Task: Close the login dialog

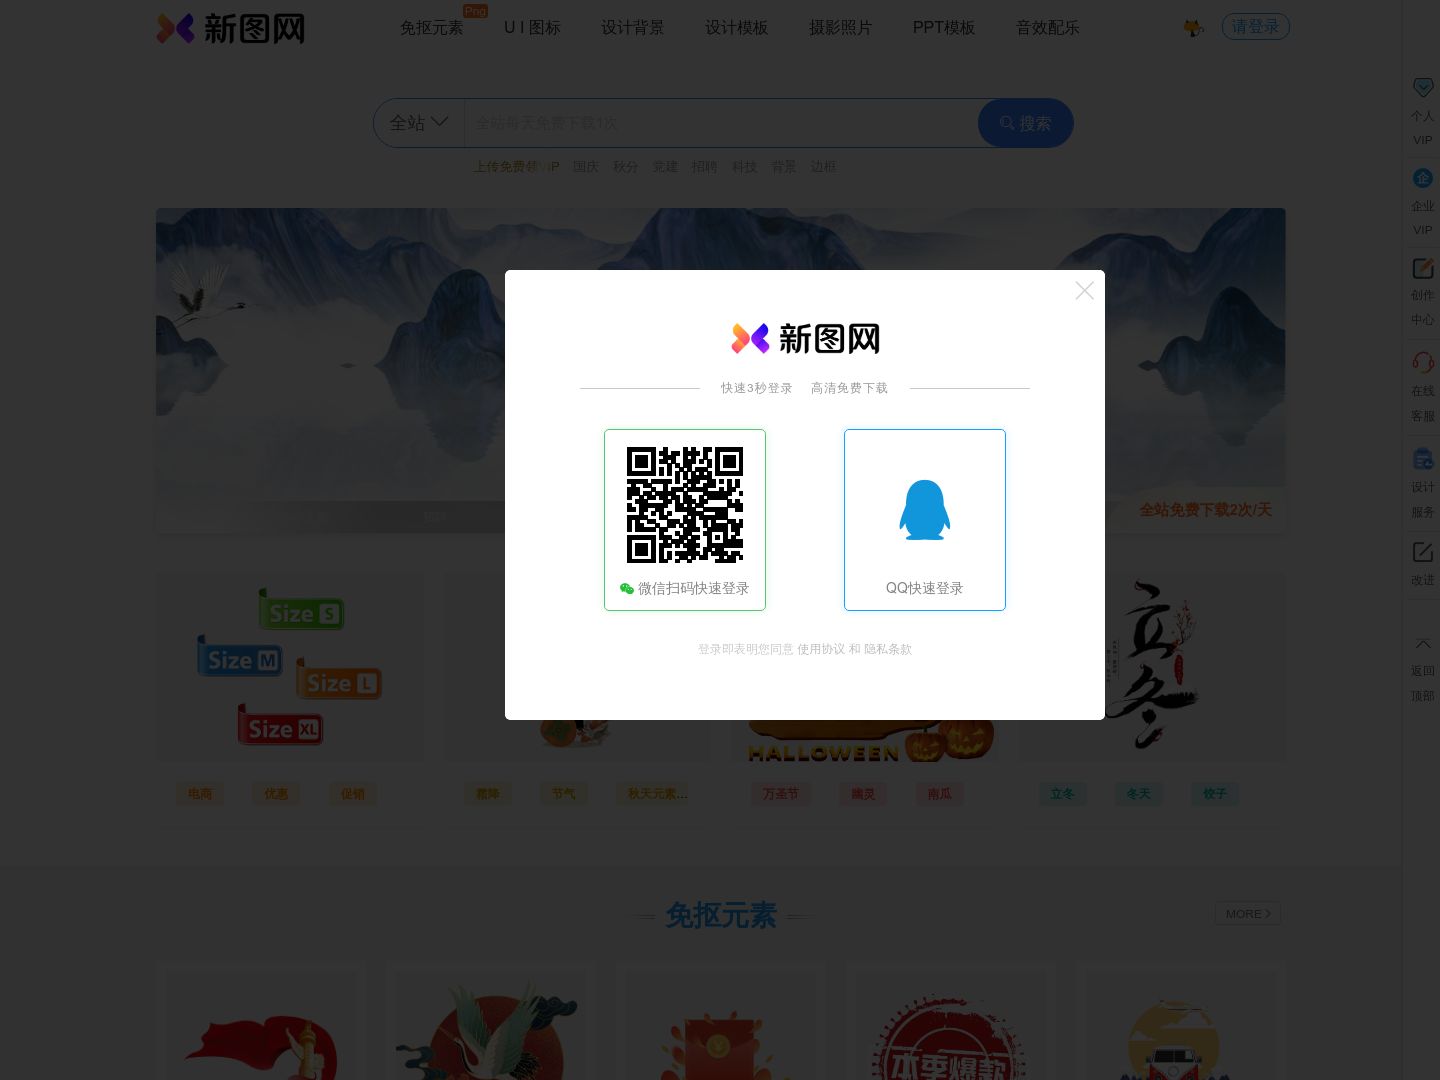Action: coord(1084,290)
